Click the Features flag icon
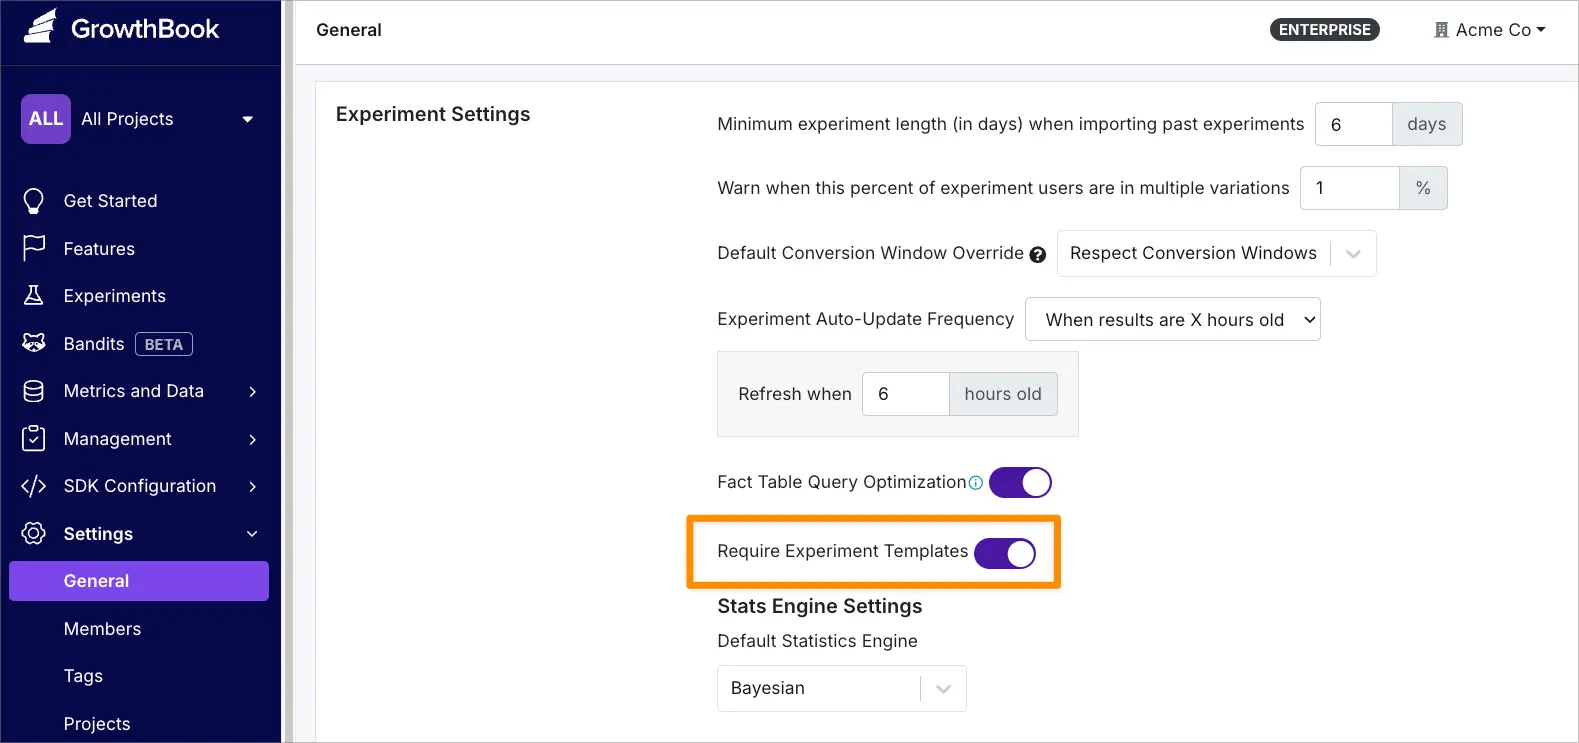Screen dimensions: 1579x743 [34, 248]
